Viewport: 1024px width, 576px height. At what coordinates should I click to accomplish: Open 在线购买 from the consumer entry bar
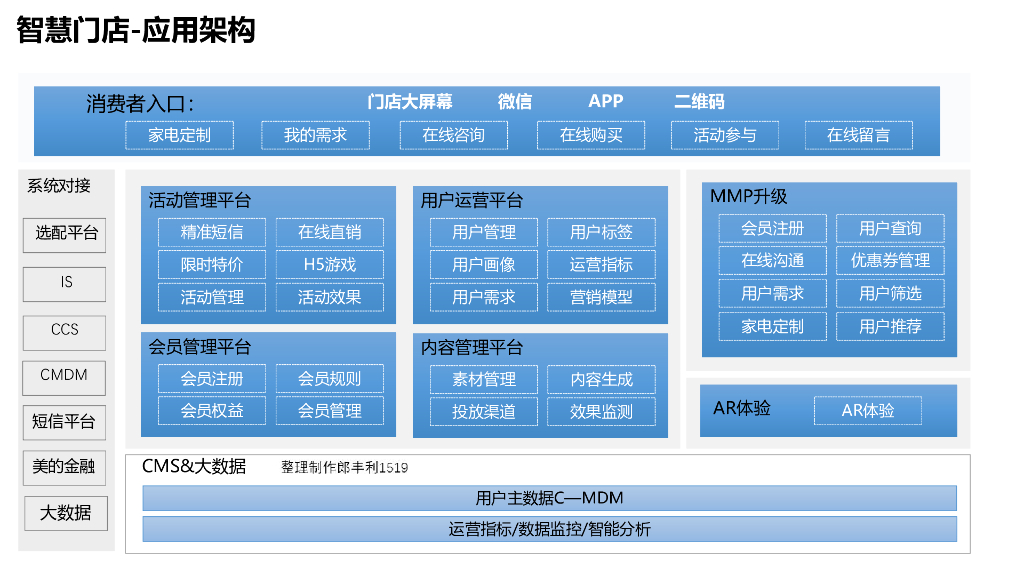(x=590, y=135)
